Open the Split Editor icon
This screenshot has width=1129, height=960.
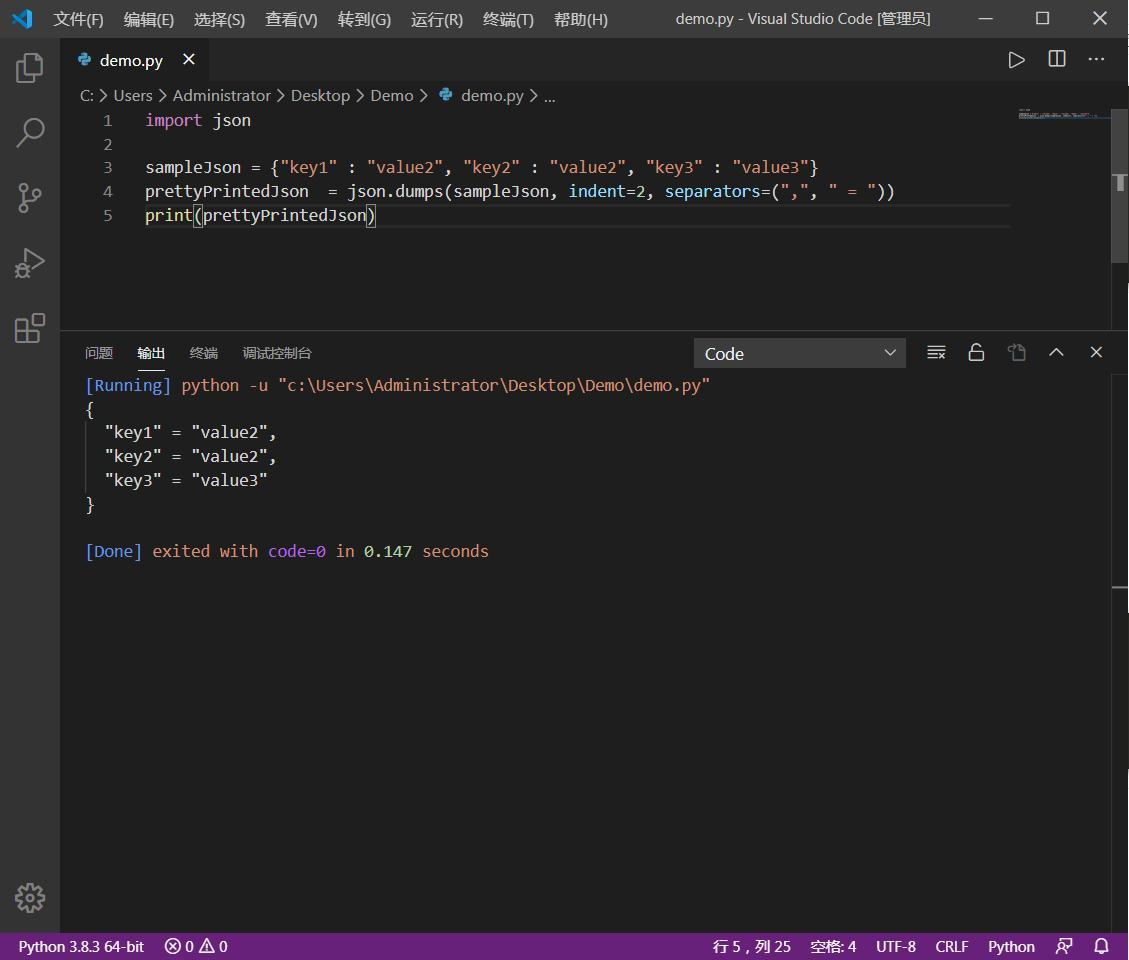[x=1056, y=59]
